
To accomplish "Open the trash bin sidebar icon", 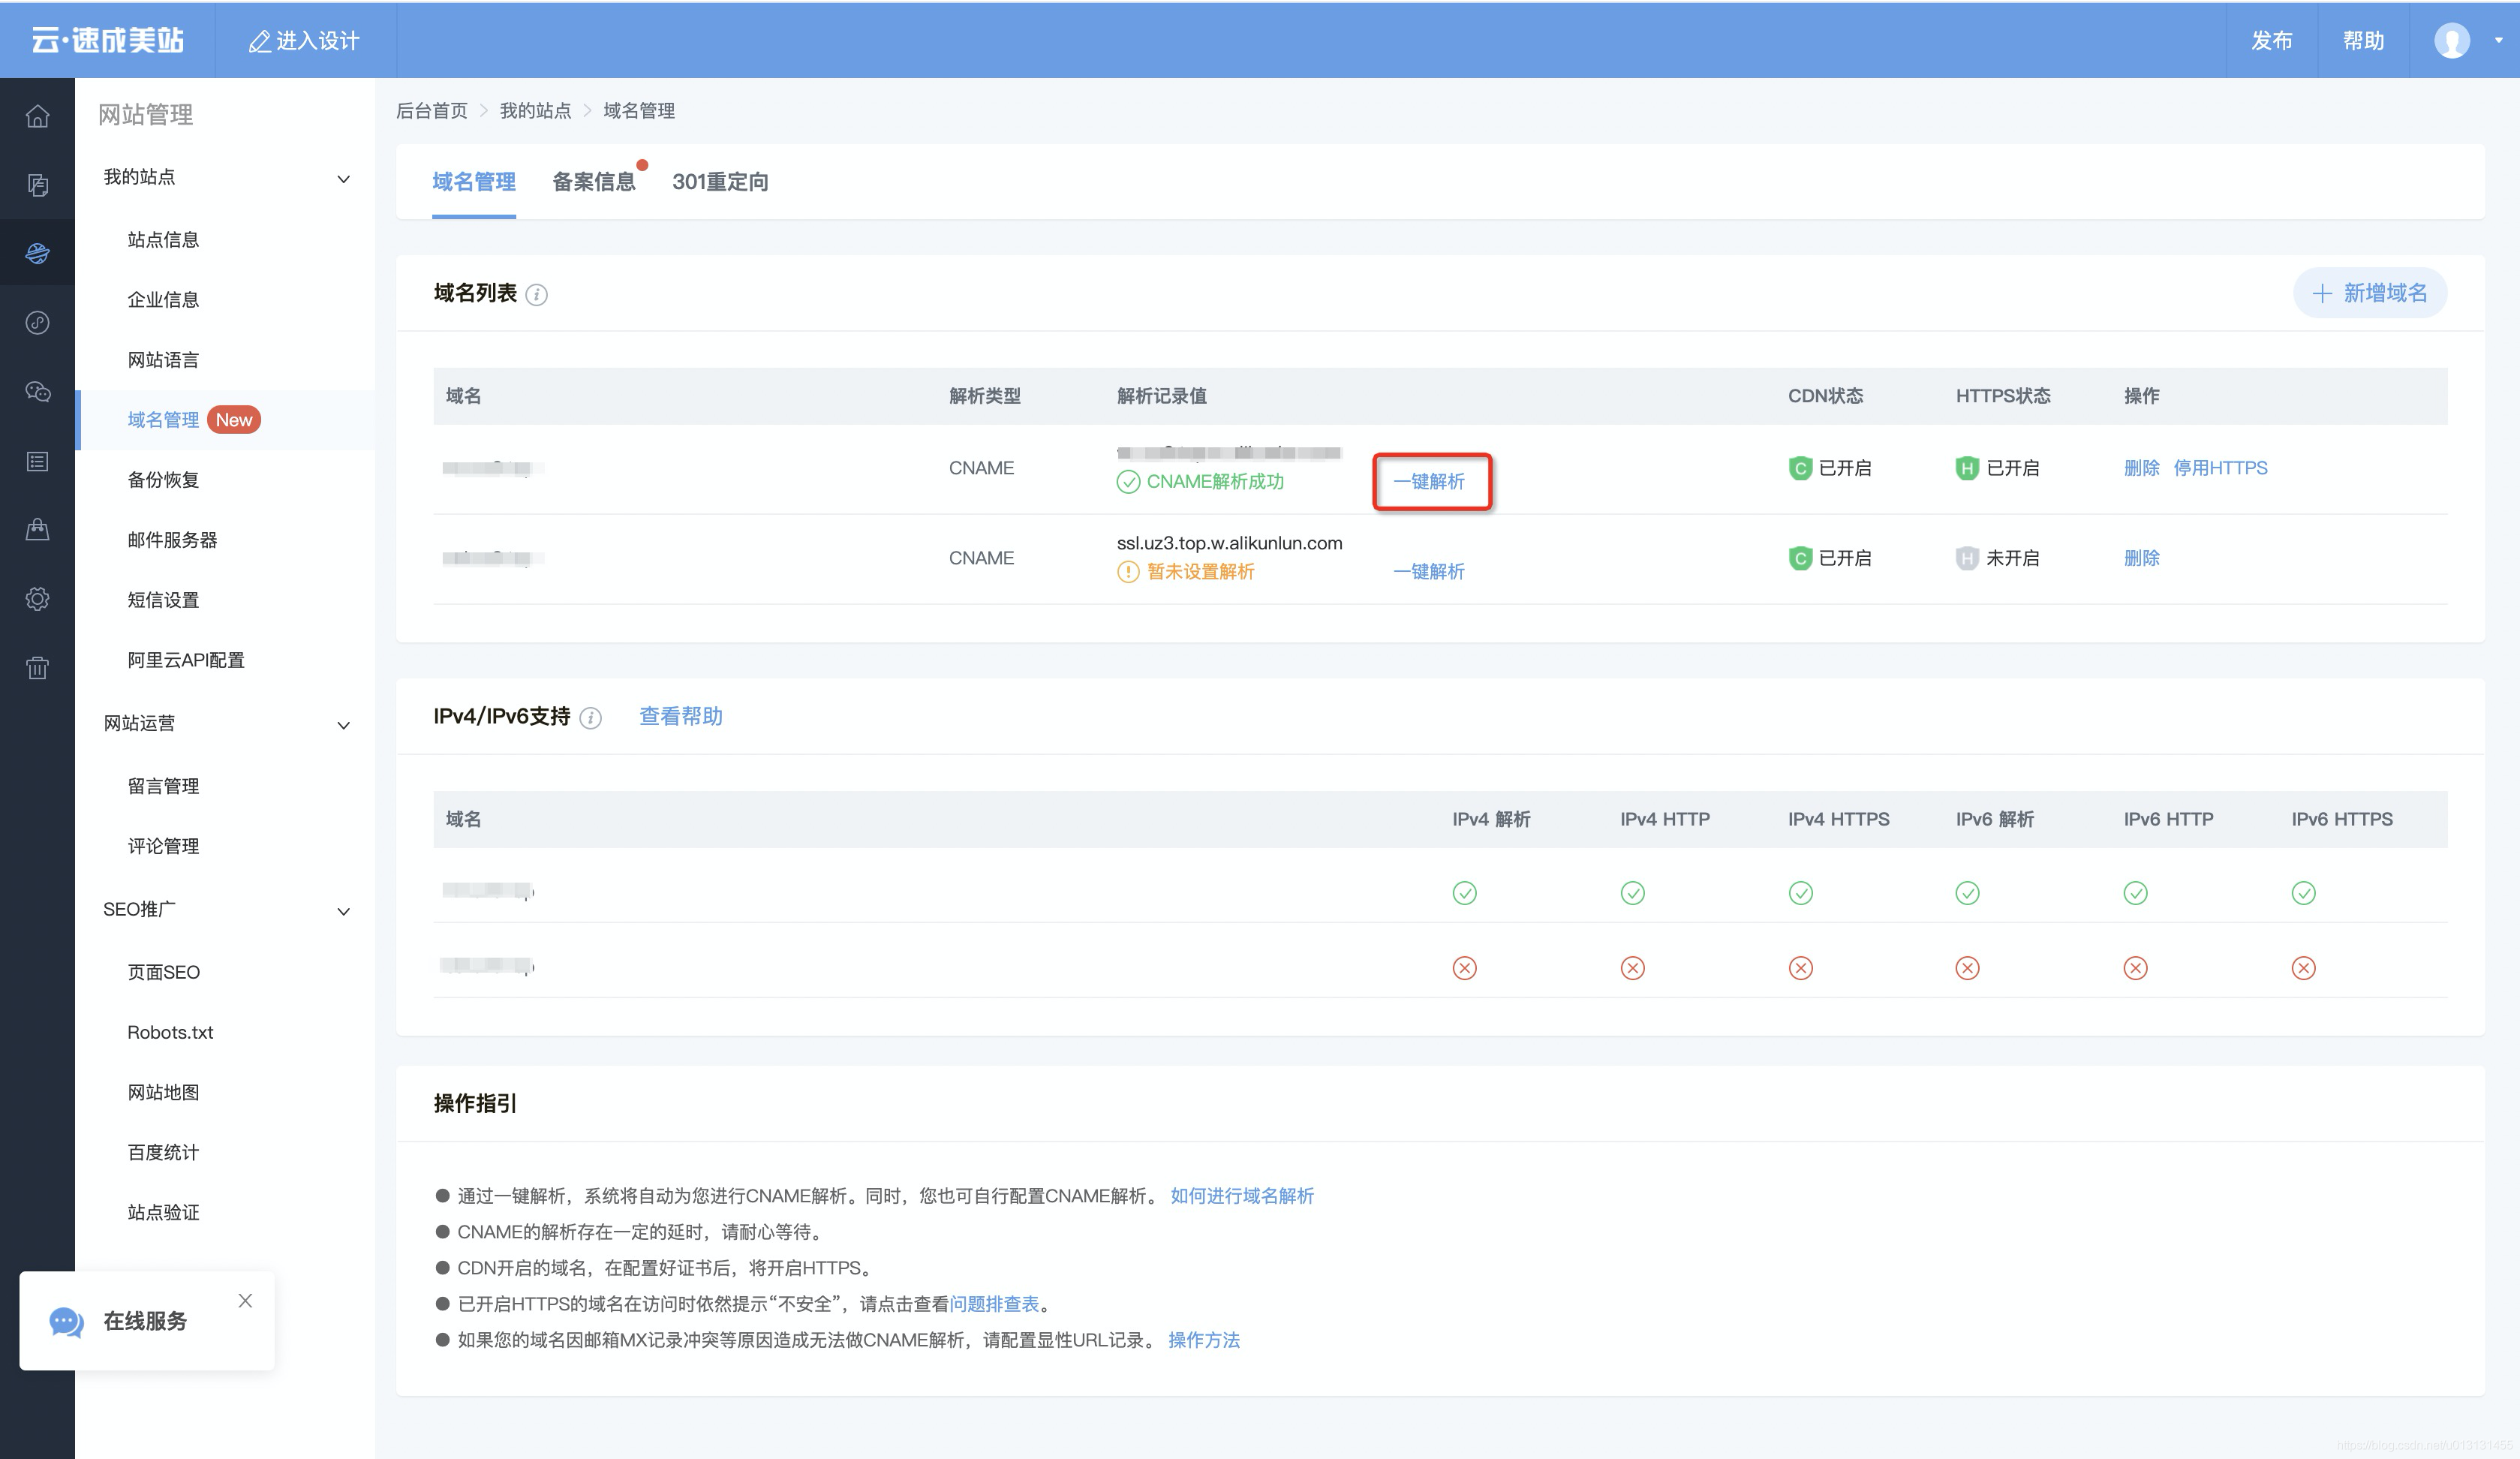I will (37, 667).
